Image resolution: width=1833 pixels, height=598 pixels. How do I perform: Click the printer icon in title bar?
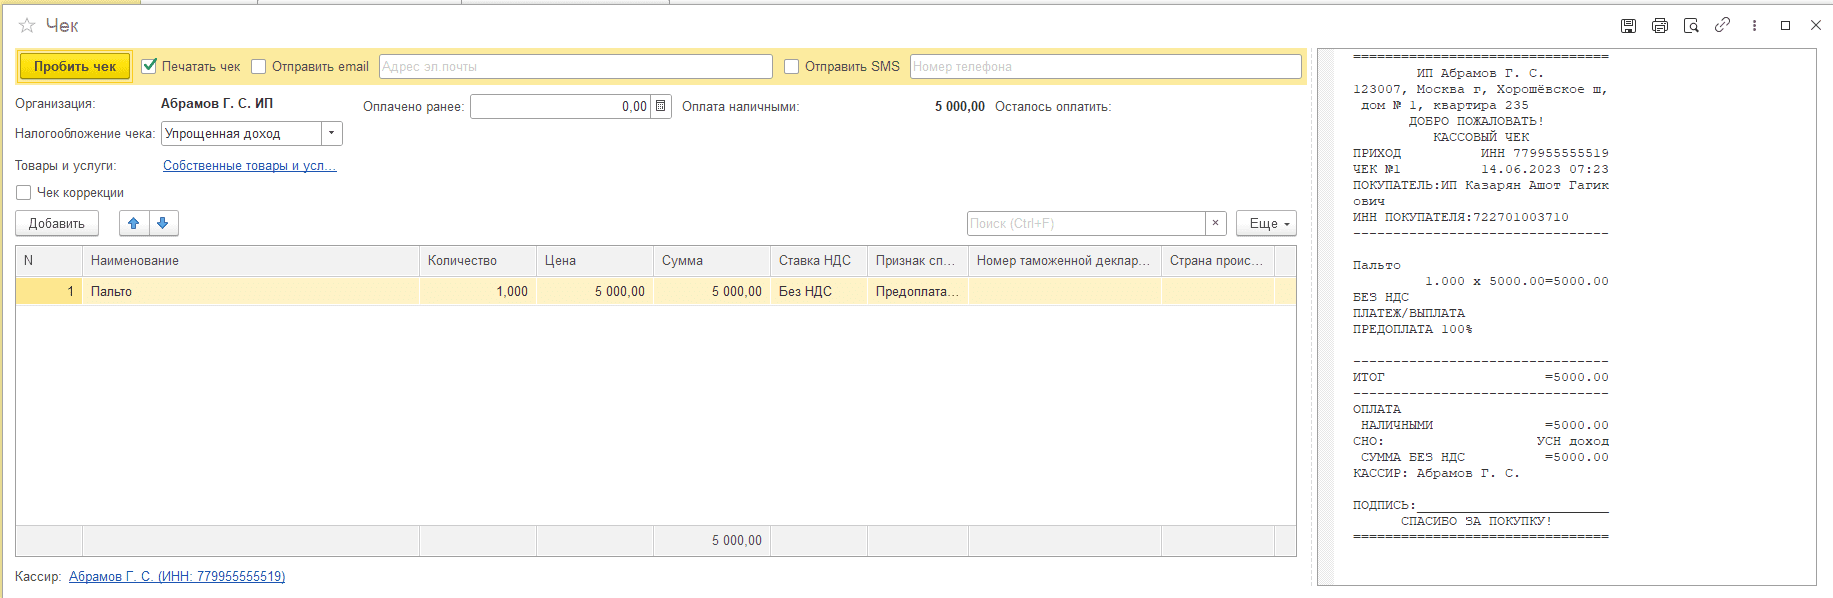tap(1660, 26)
